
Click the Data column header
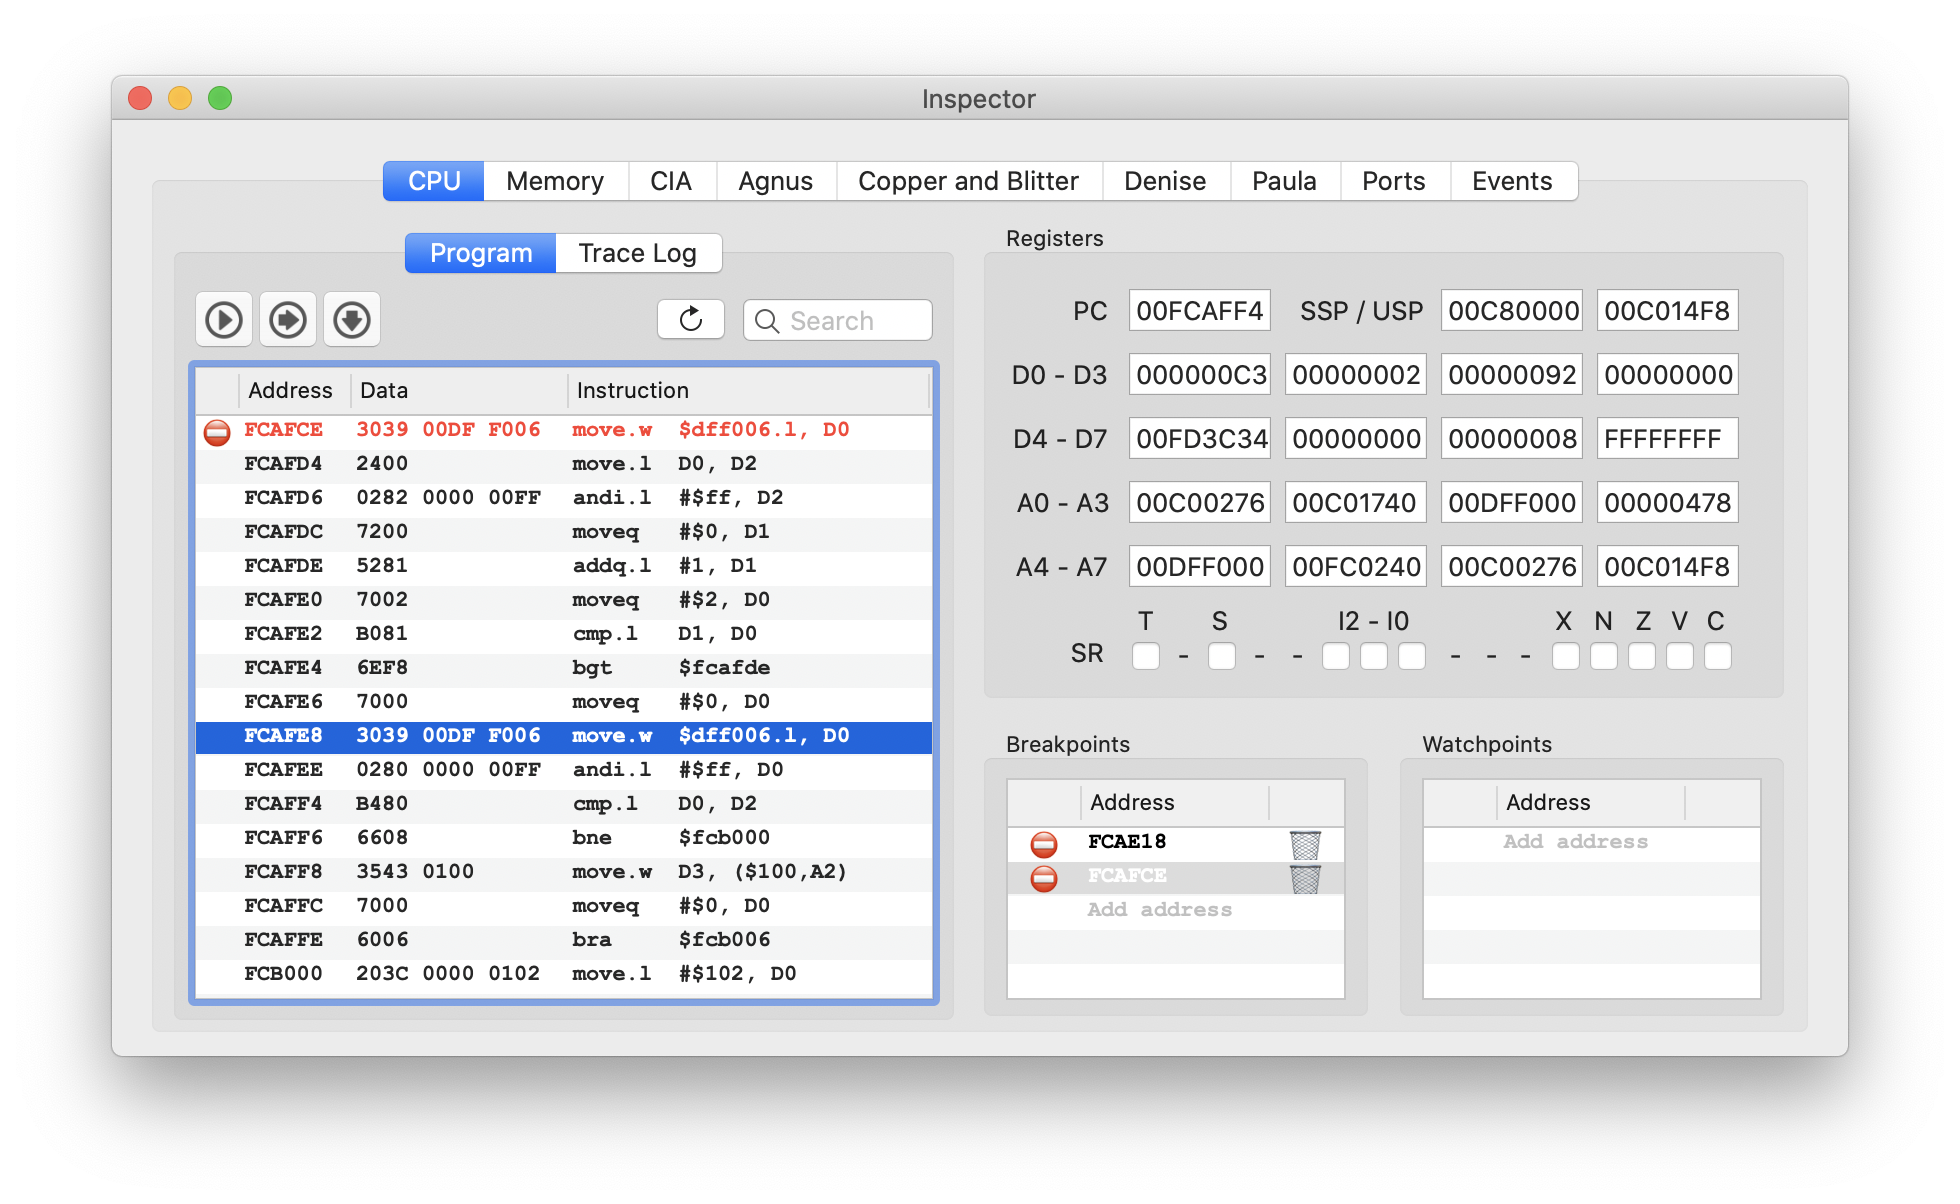459,391
